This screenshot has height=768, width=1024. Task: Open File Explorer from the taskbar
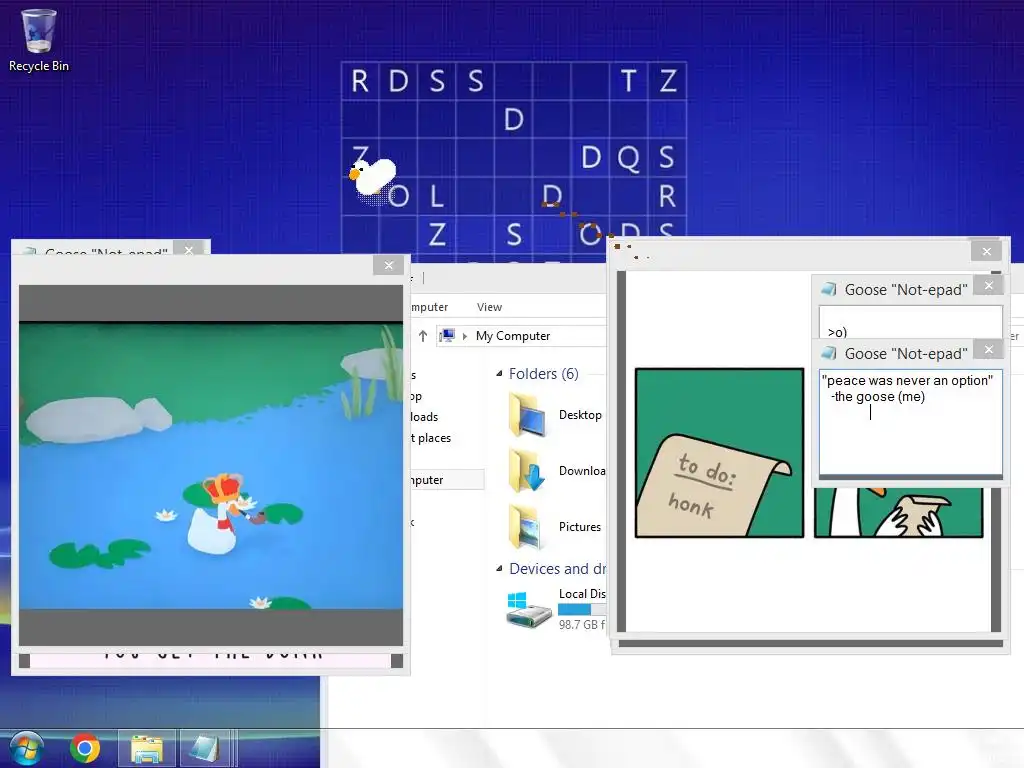pos(147,748)
